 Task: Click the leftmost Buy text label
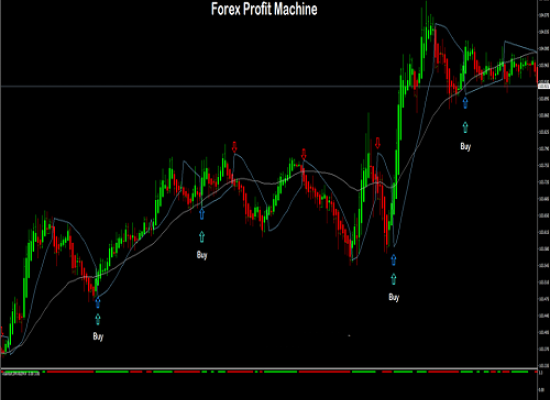tap(98, 336)
